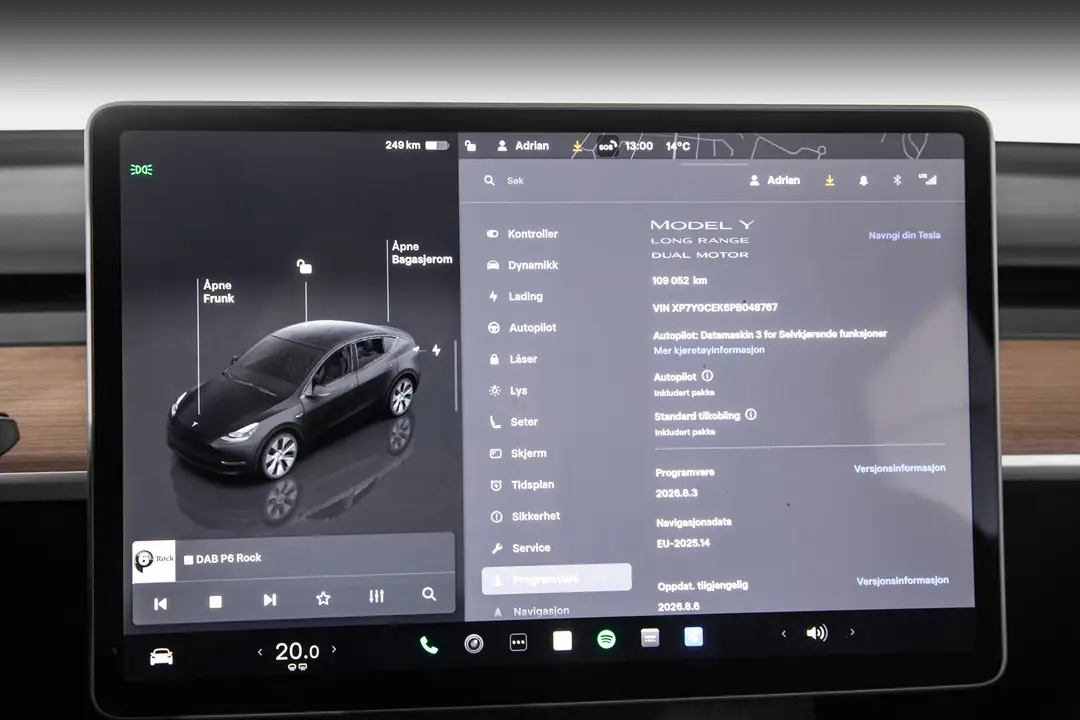The image size is (1080, 720).
Task: Open the grey card-shaped app in the dock
Action: click(x=650, y=638)
